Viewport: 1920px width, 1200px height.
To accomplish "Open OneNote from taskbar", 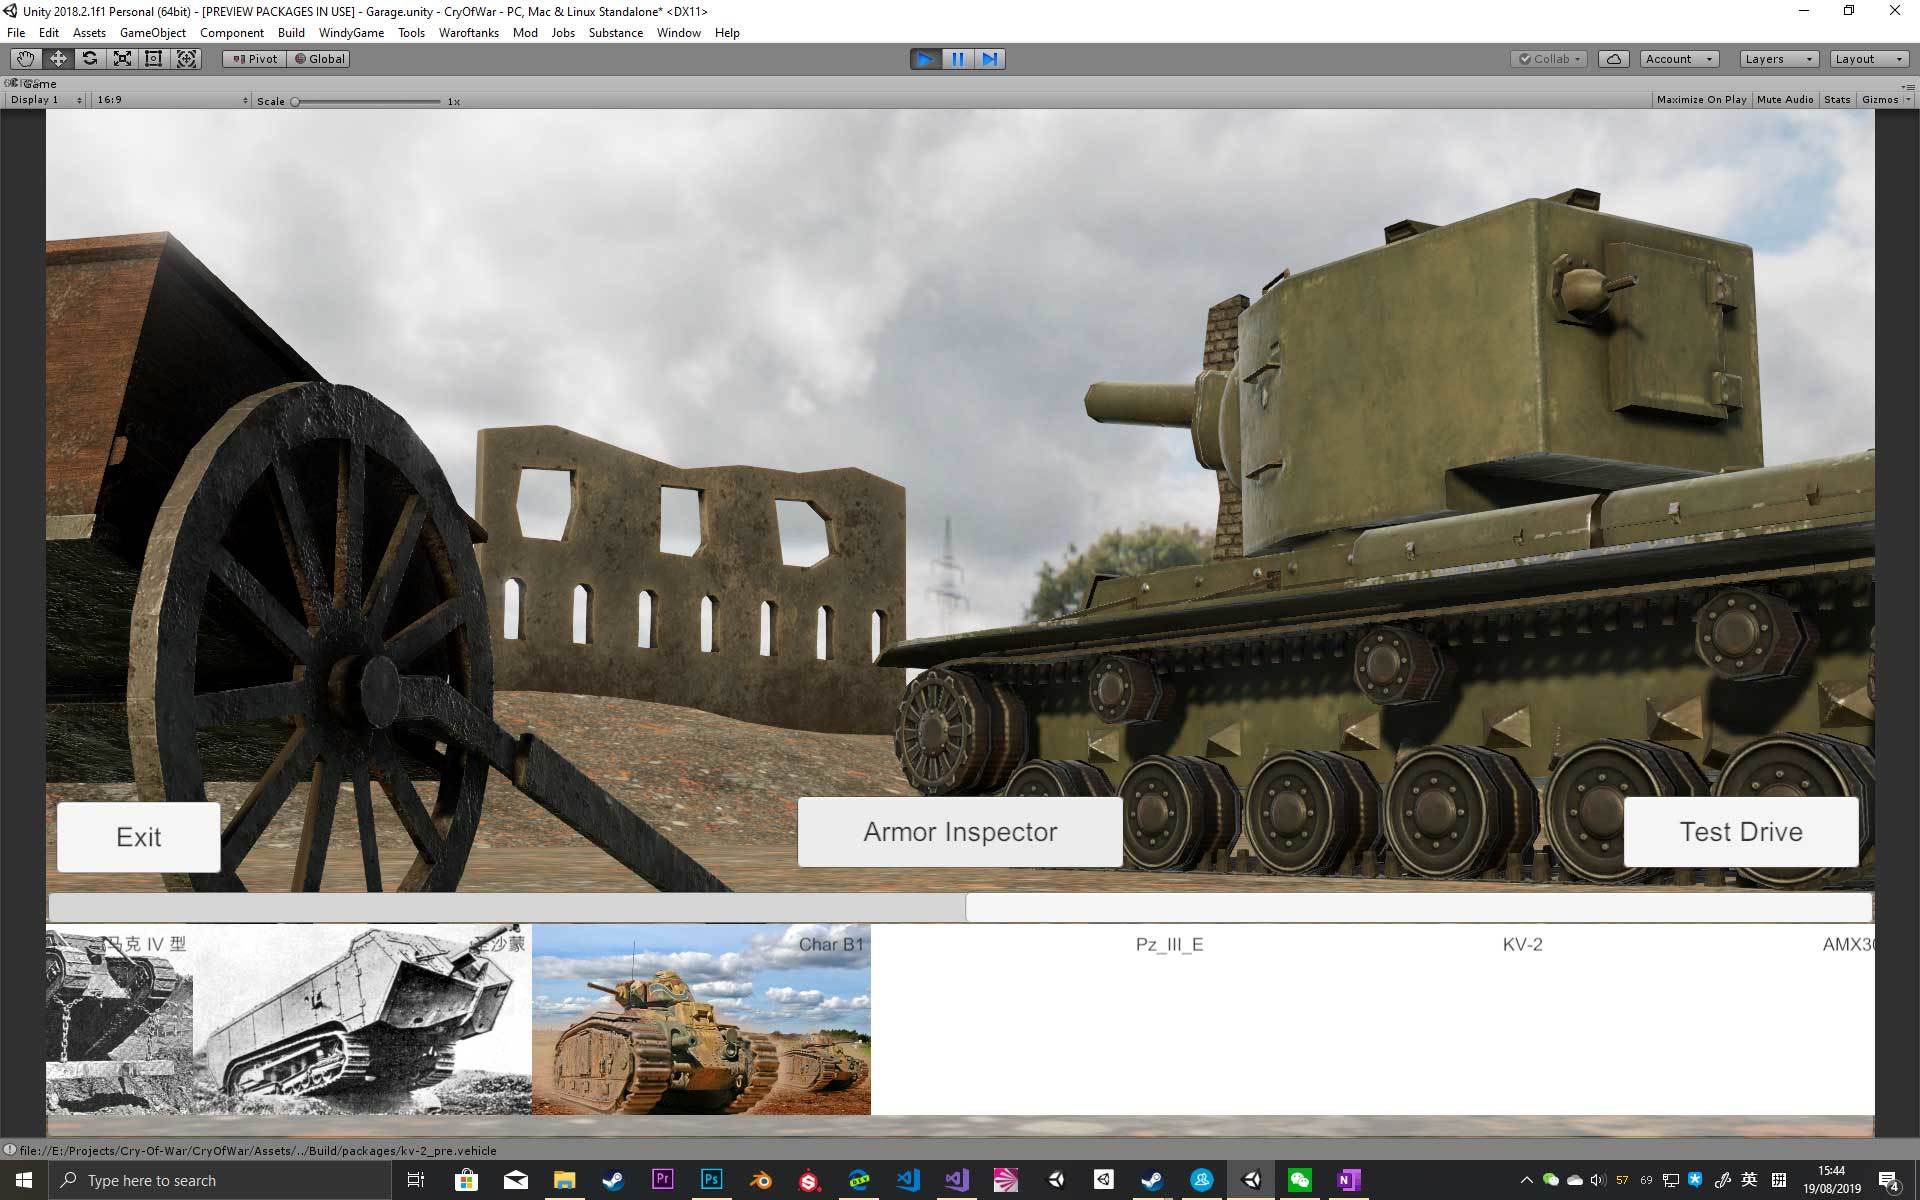I will click(1348, 1180).
